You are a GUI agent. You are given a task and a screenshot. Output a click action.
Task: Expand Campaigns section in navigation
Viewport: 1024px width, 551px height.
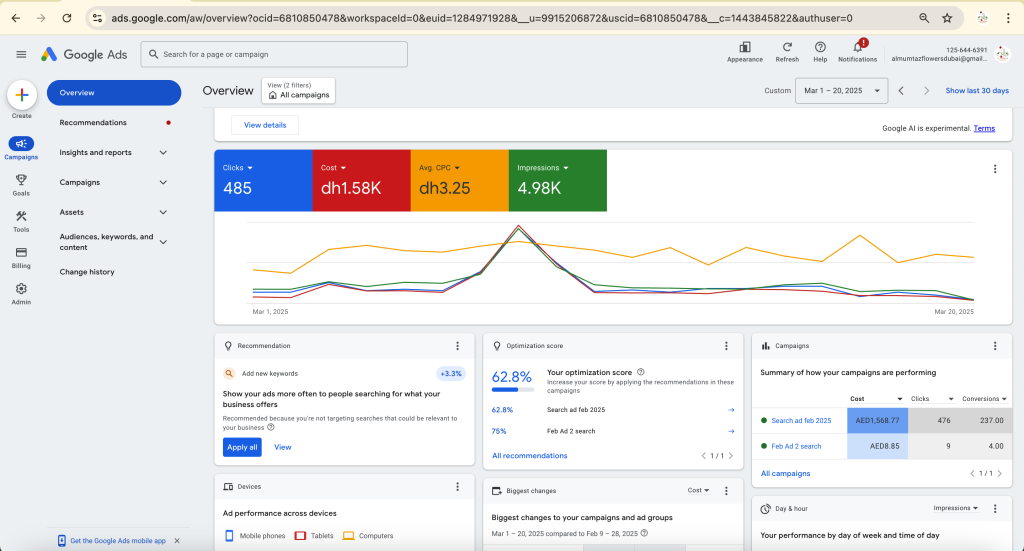point(163,183)
